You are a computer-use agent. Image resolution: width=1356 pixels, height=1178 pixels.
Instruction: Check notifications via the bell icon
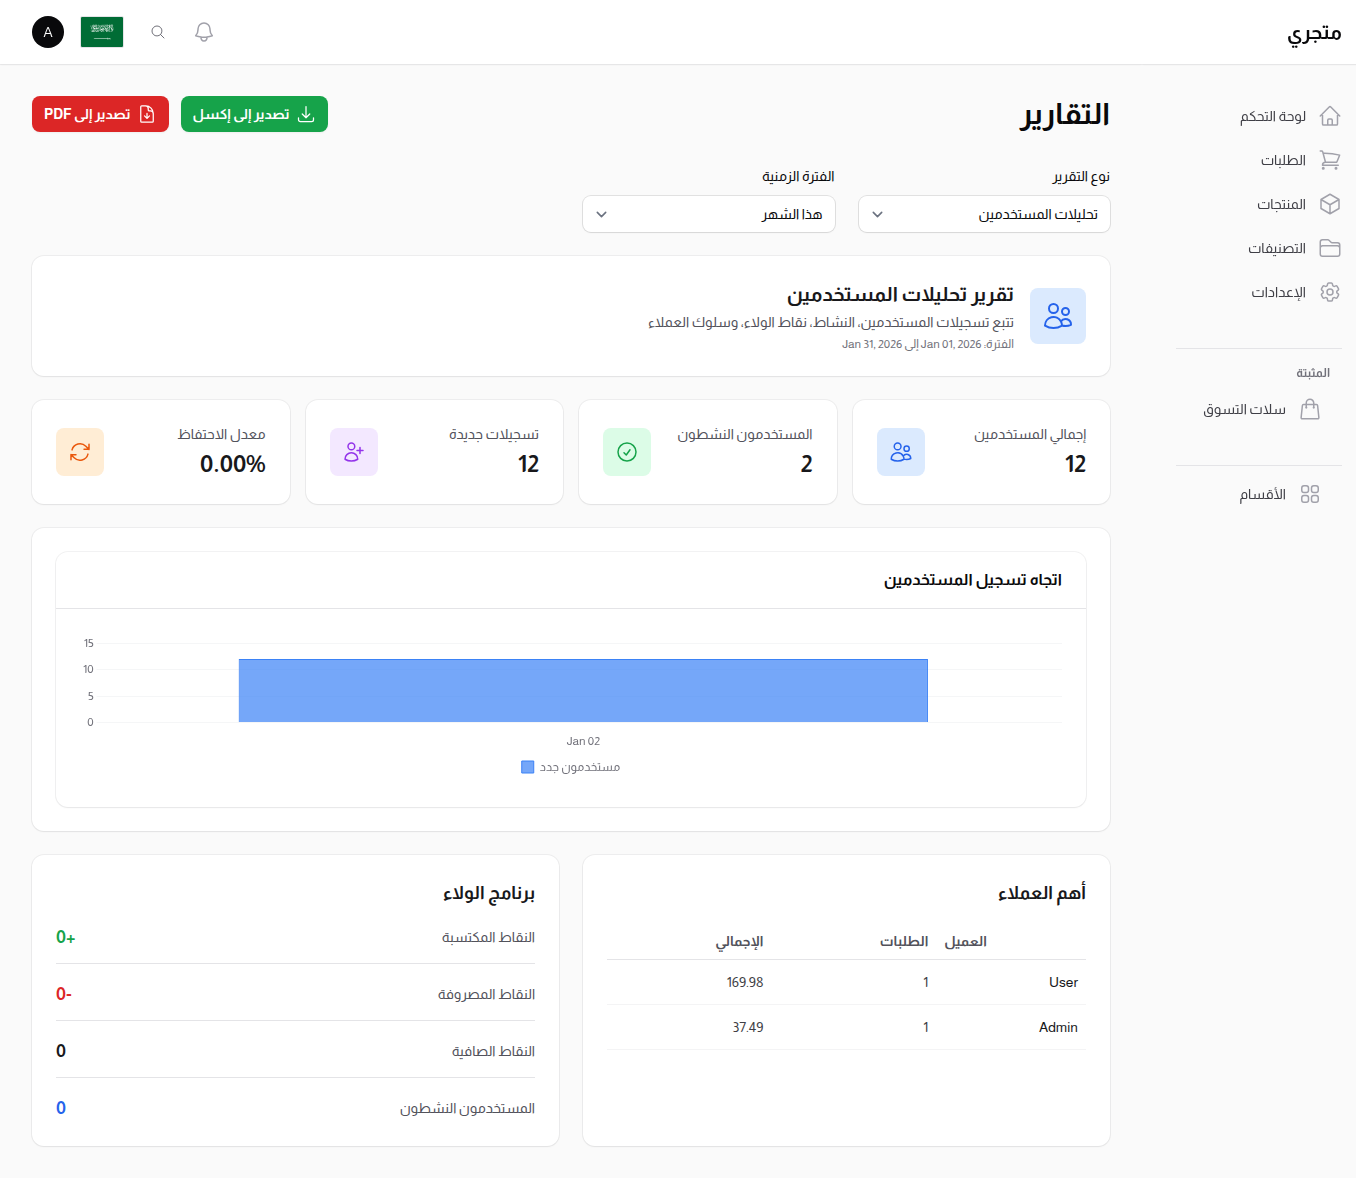[203, 31]
